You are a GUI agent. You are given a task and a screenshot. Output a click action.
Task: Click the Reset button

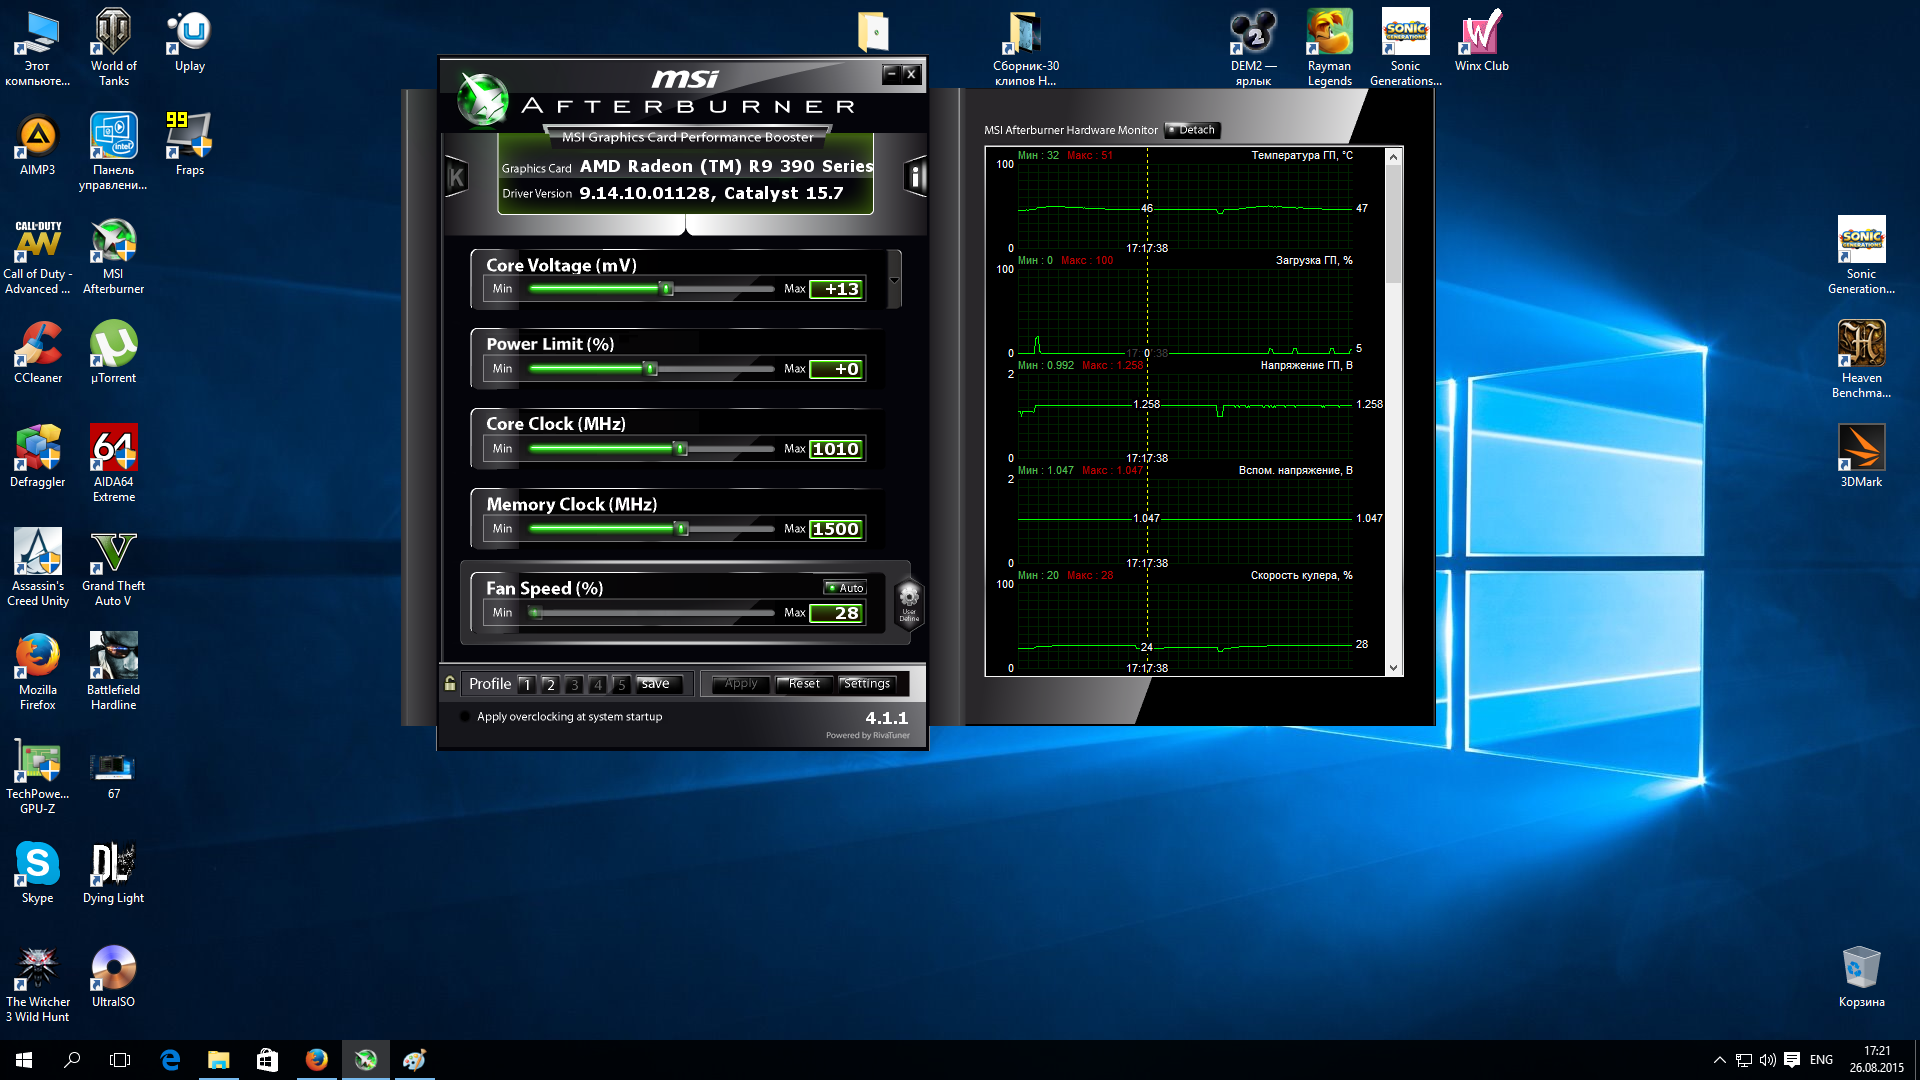[803, 684]
